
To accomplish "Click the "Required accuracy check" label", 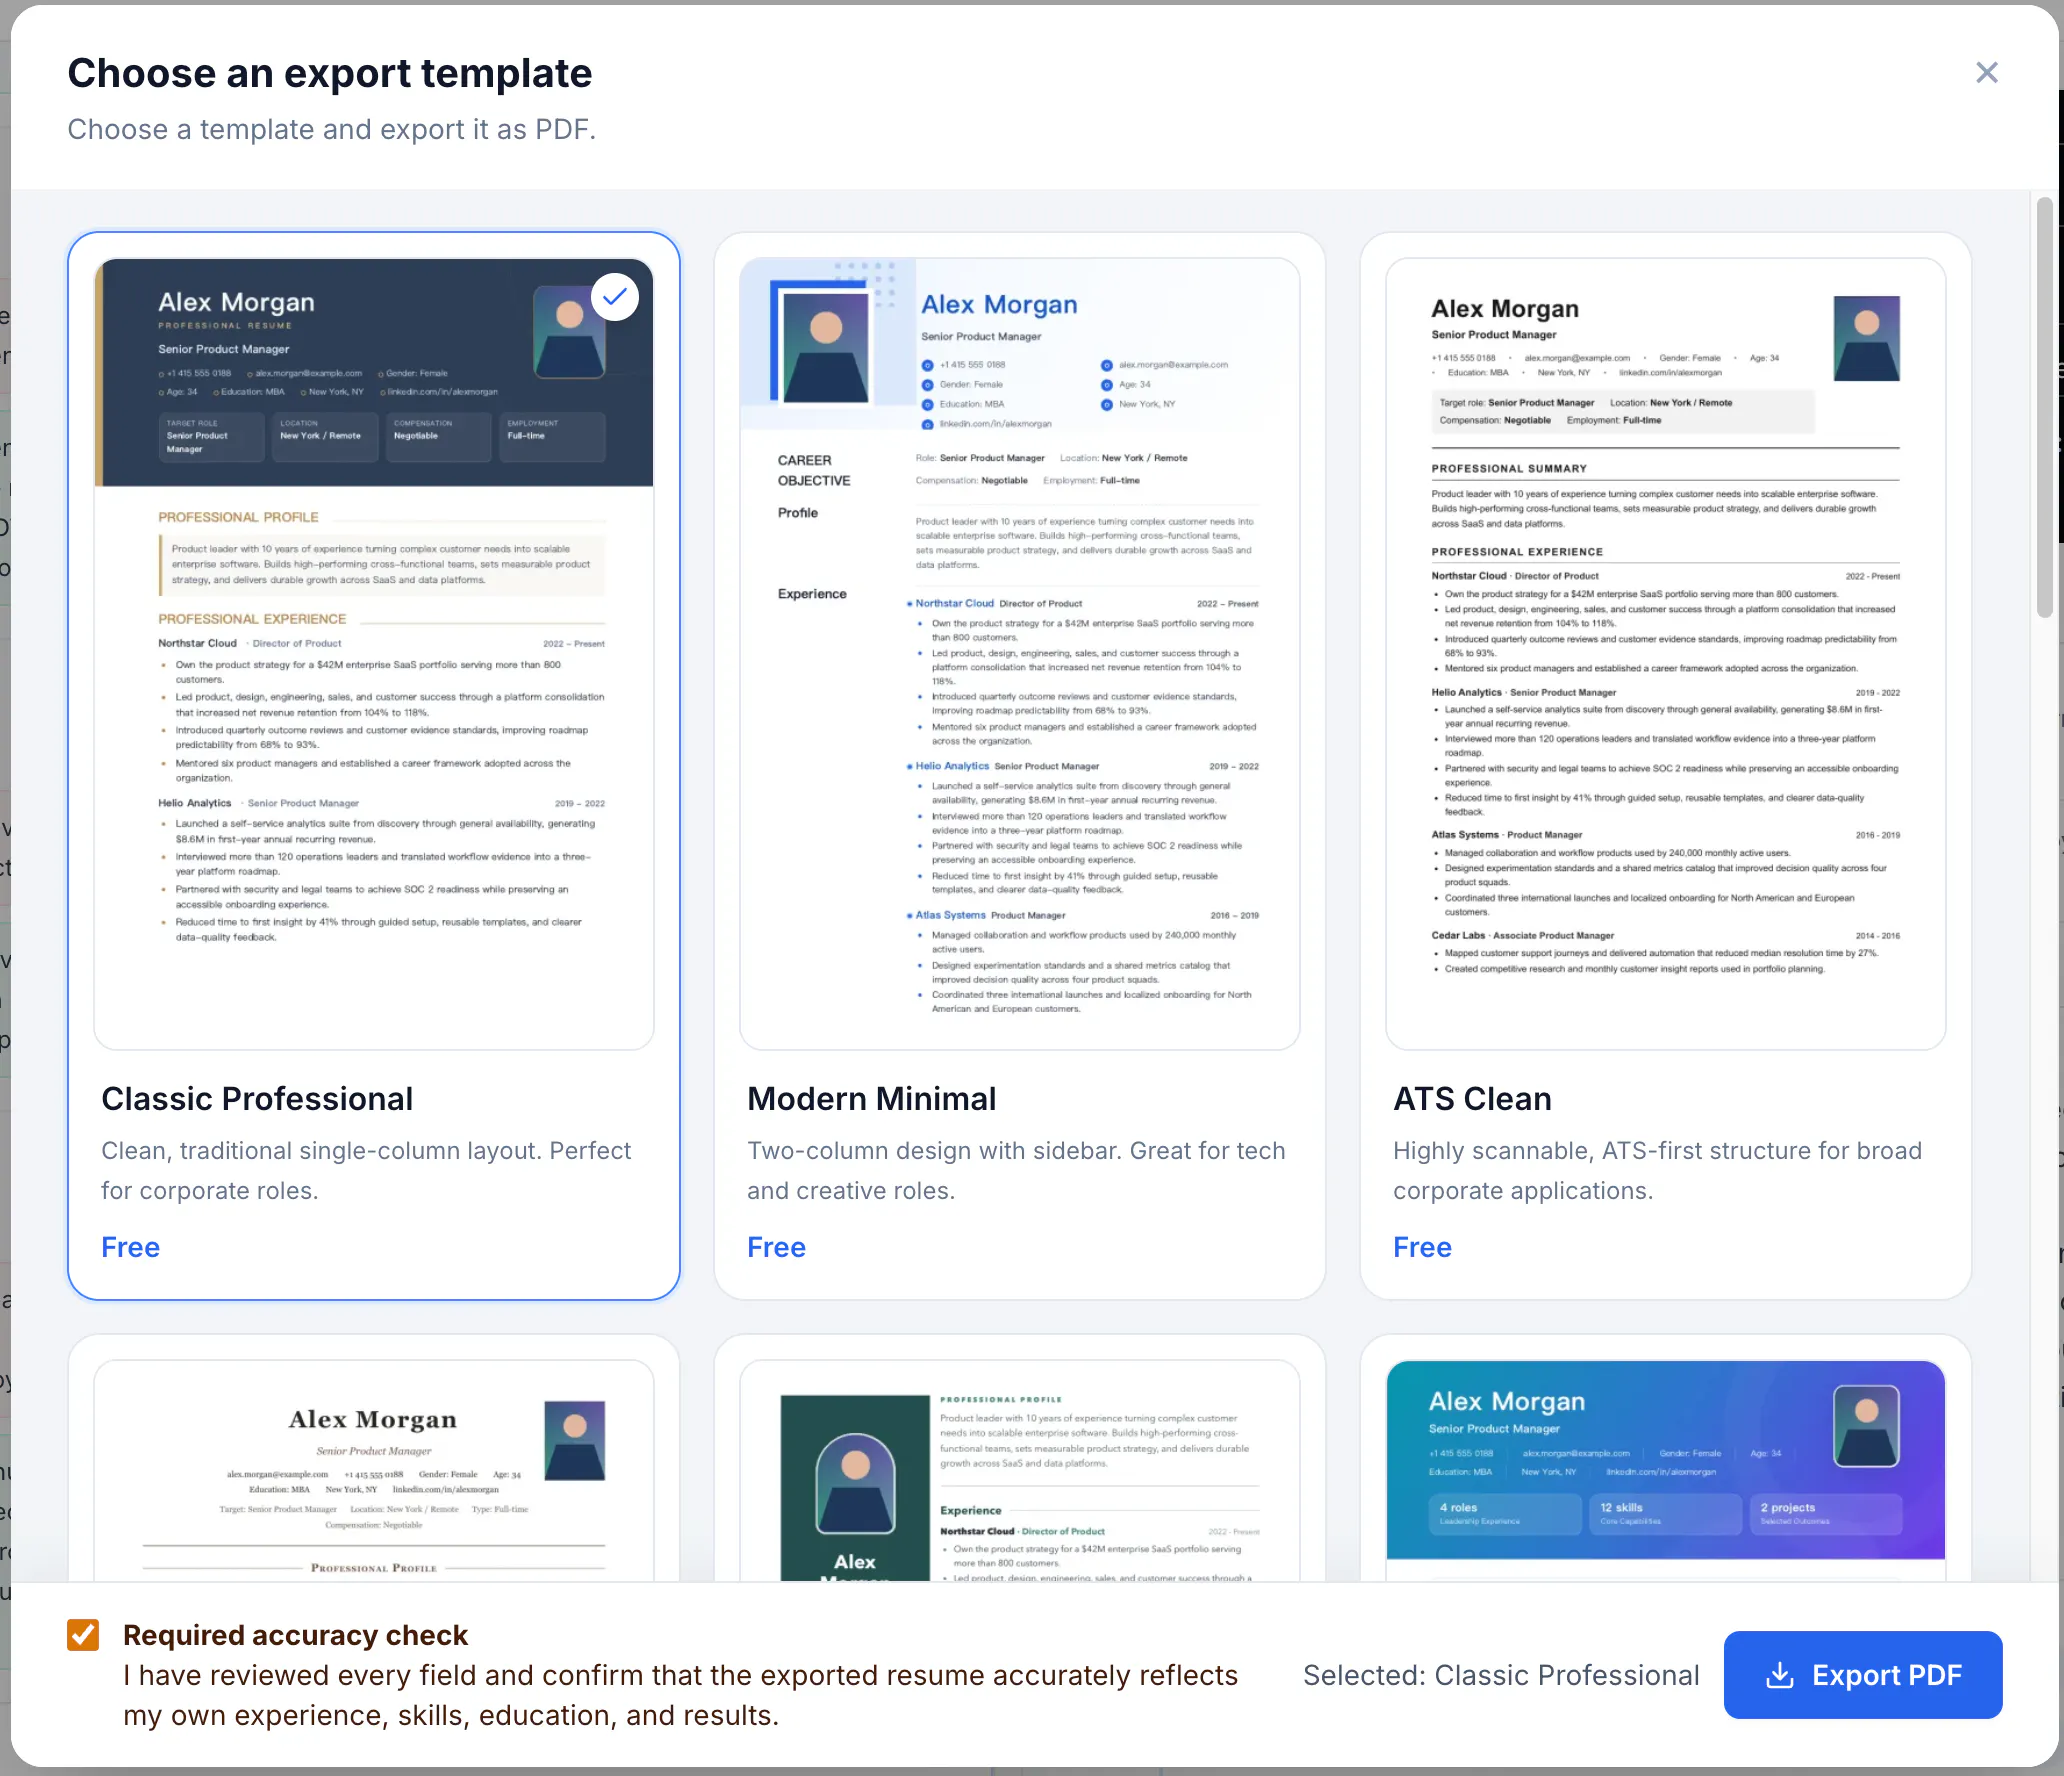I will pos(295,1635).
